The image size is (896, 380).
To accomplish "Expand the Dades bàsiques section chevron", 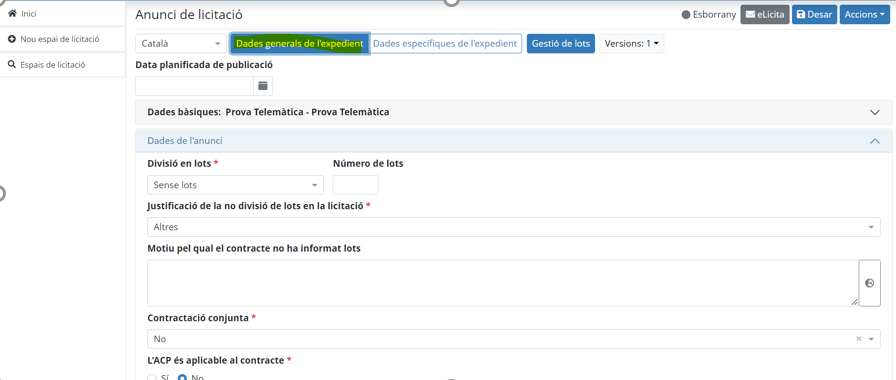I will pos(874,112).
